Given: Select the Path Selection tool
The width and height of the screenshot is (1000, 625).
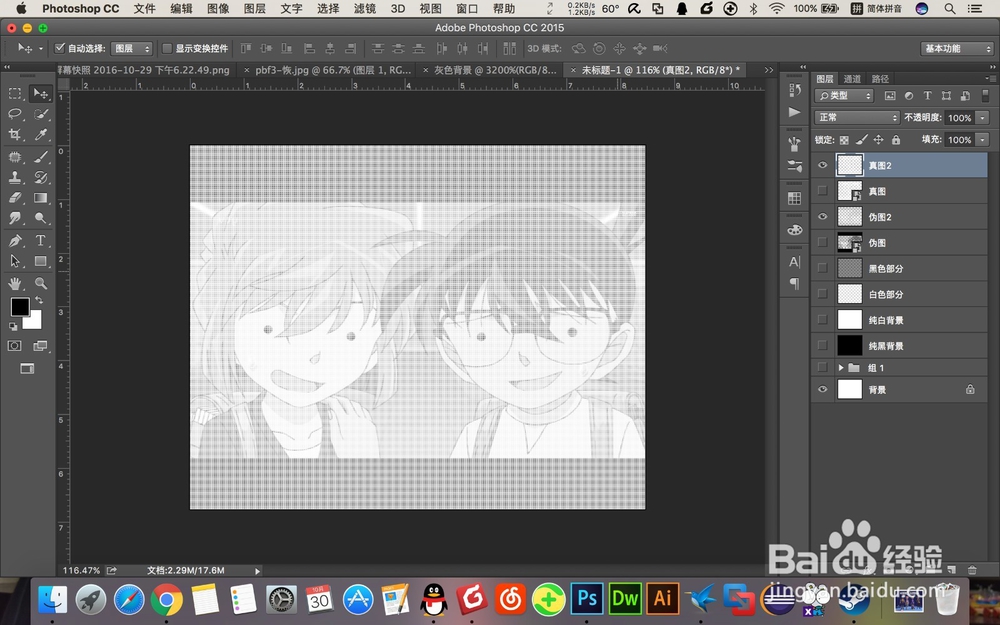Looking at the screenshot, I should pyautogui.click(x=15, y=261).
